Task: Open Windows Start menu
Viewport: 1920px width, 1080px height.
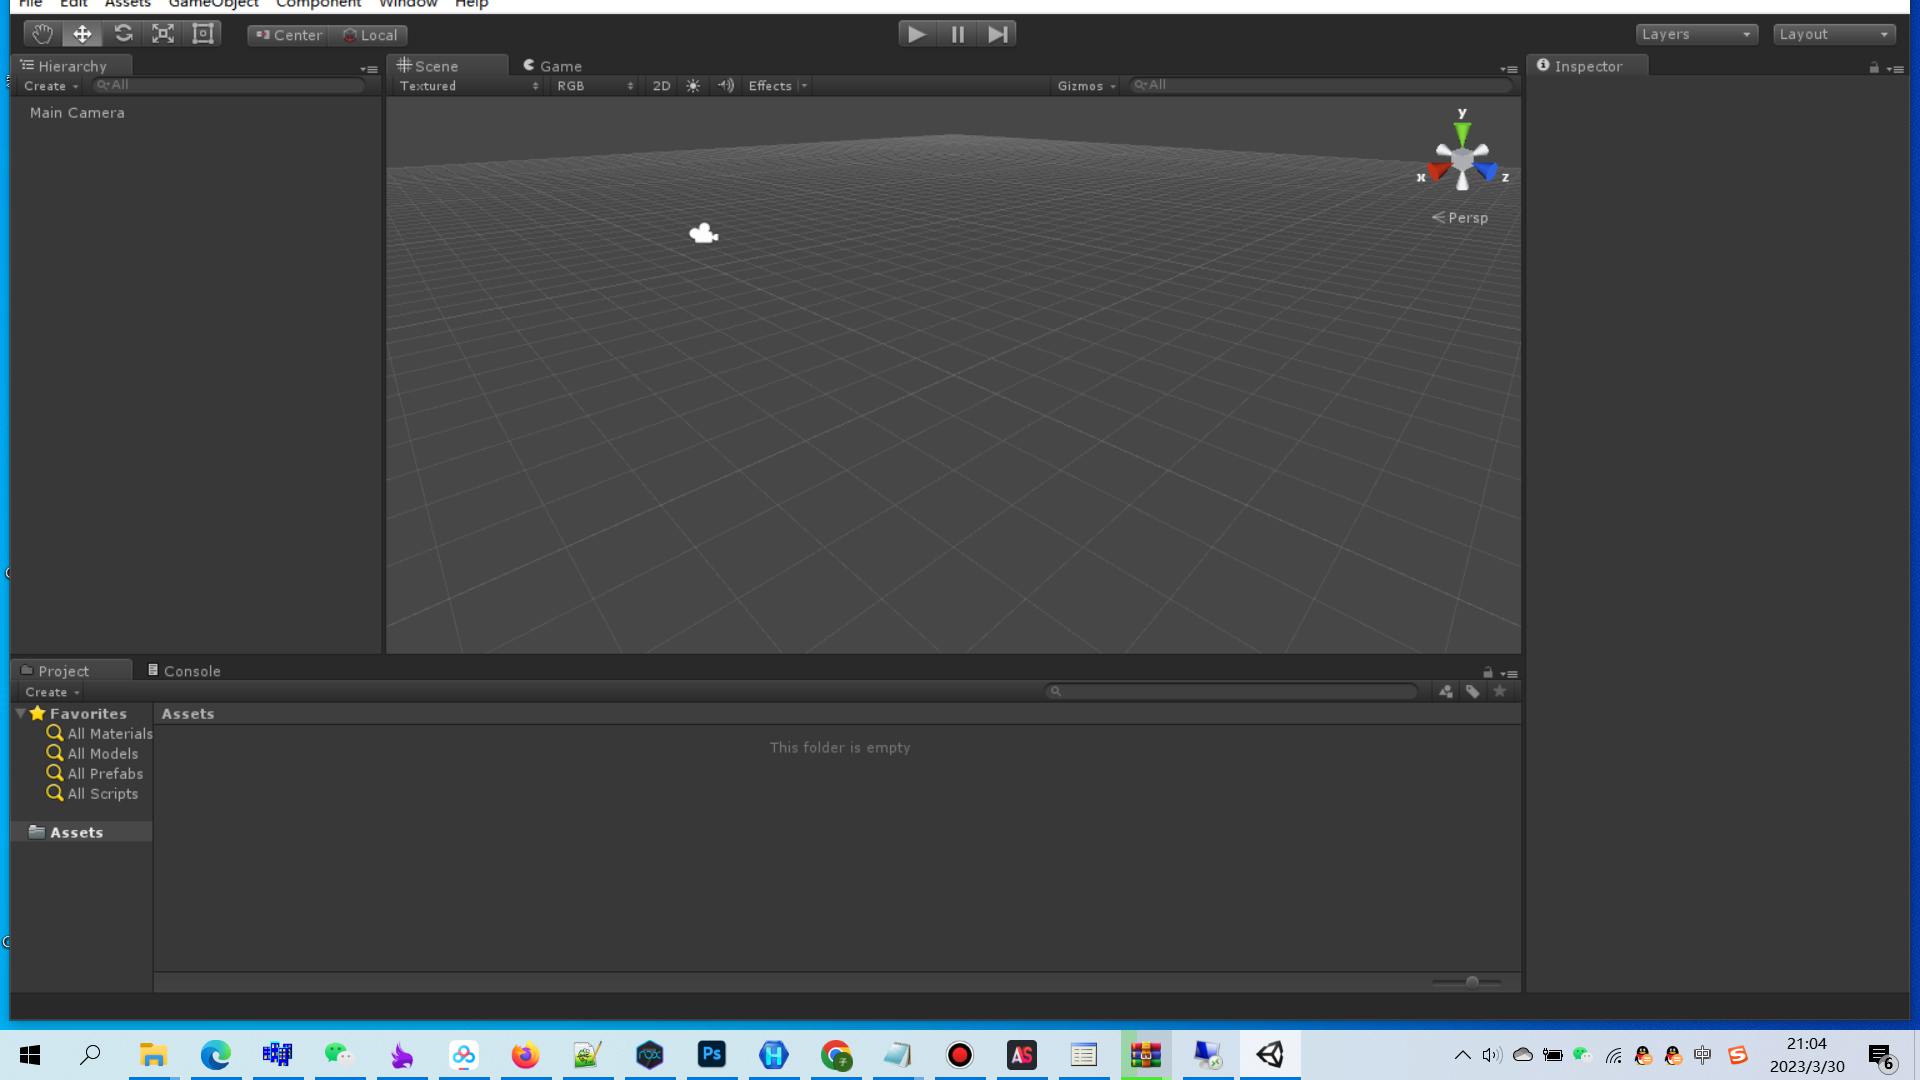Action: pyautogui.click(x=30, y=1055)
